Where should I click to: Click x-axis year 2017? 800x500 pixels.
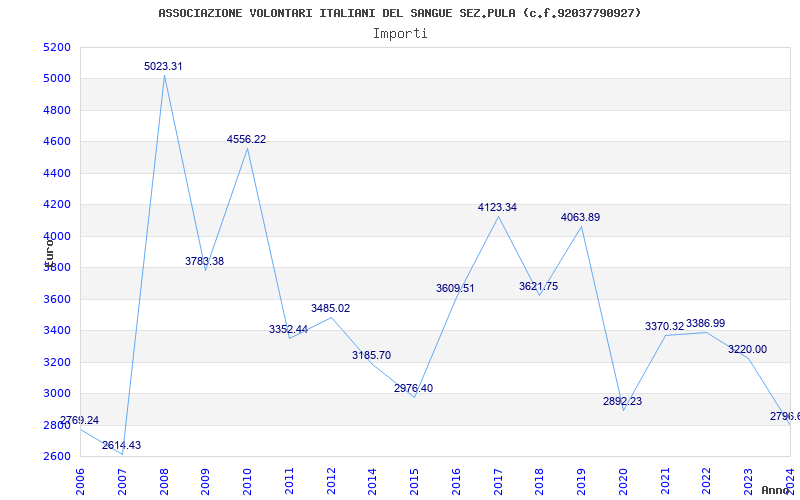click(498, 482)
